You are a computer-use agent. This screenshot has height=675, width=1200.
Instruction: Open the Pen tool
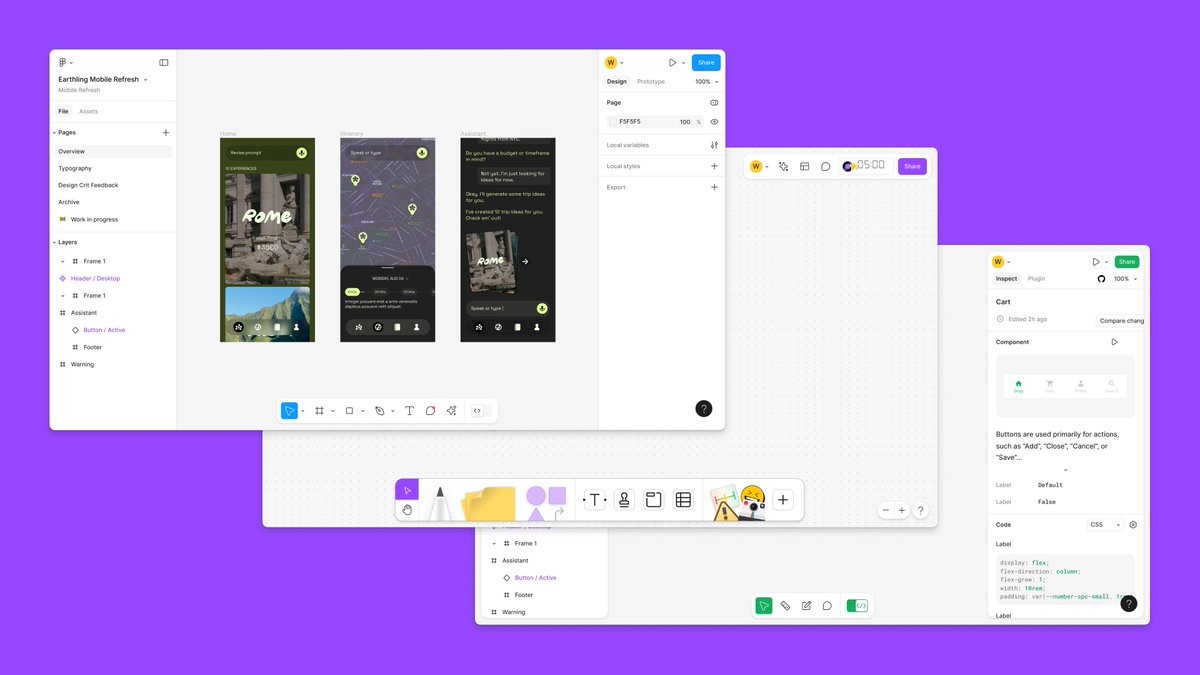tap(382, 410)
